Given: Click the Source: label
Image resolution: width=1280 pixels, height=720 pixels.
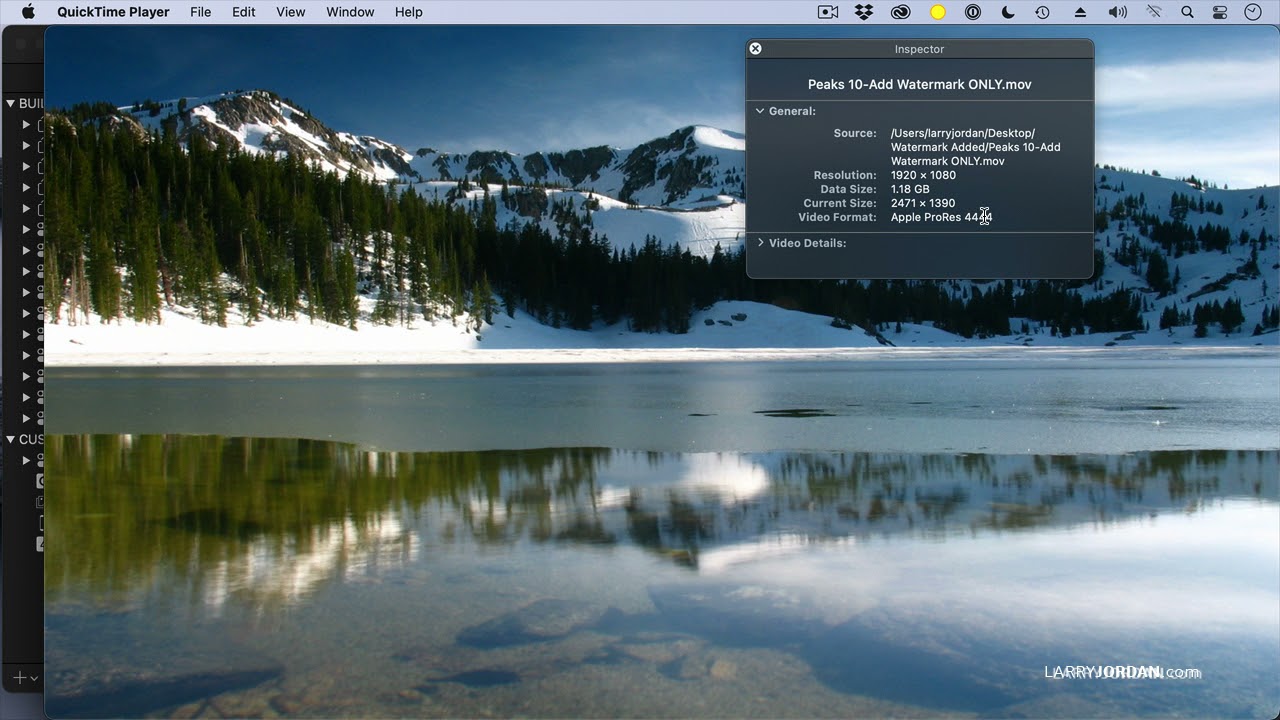Looking at the screenshot, I should (855, 133).
